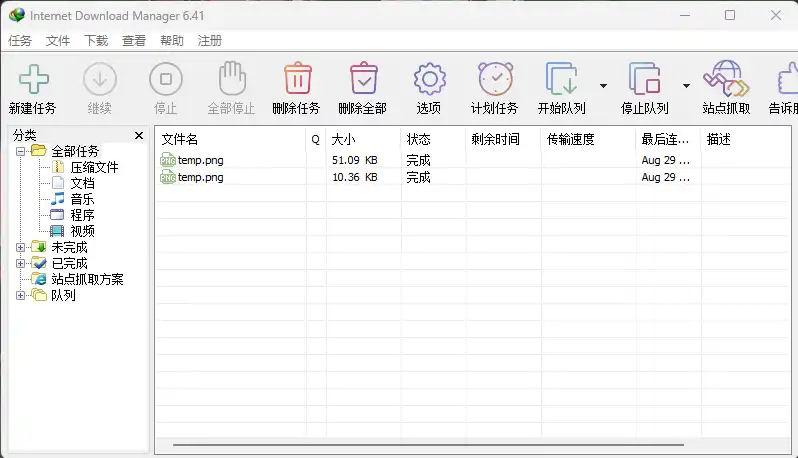Image resolution: width=798 pixels, height=458 pixels.
Task: Open the 查看 menu
Action: tap(134, 41)
